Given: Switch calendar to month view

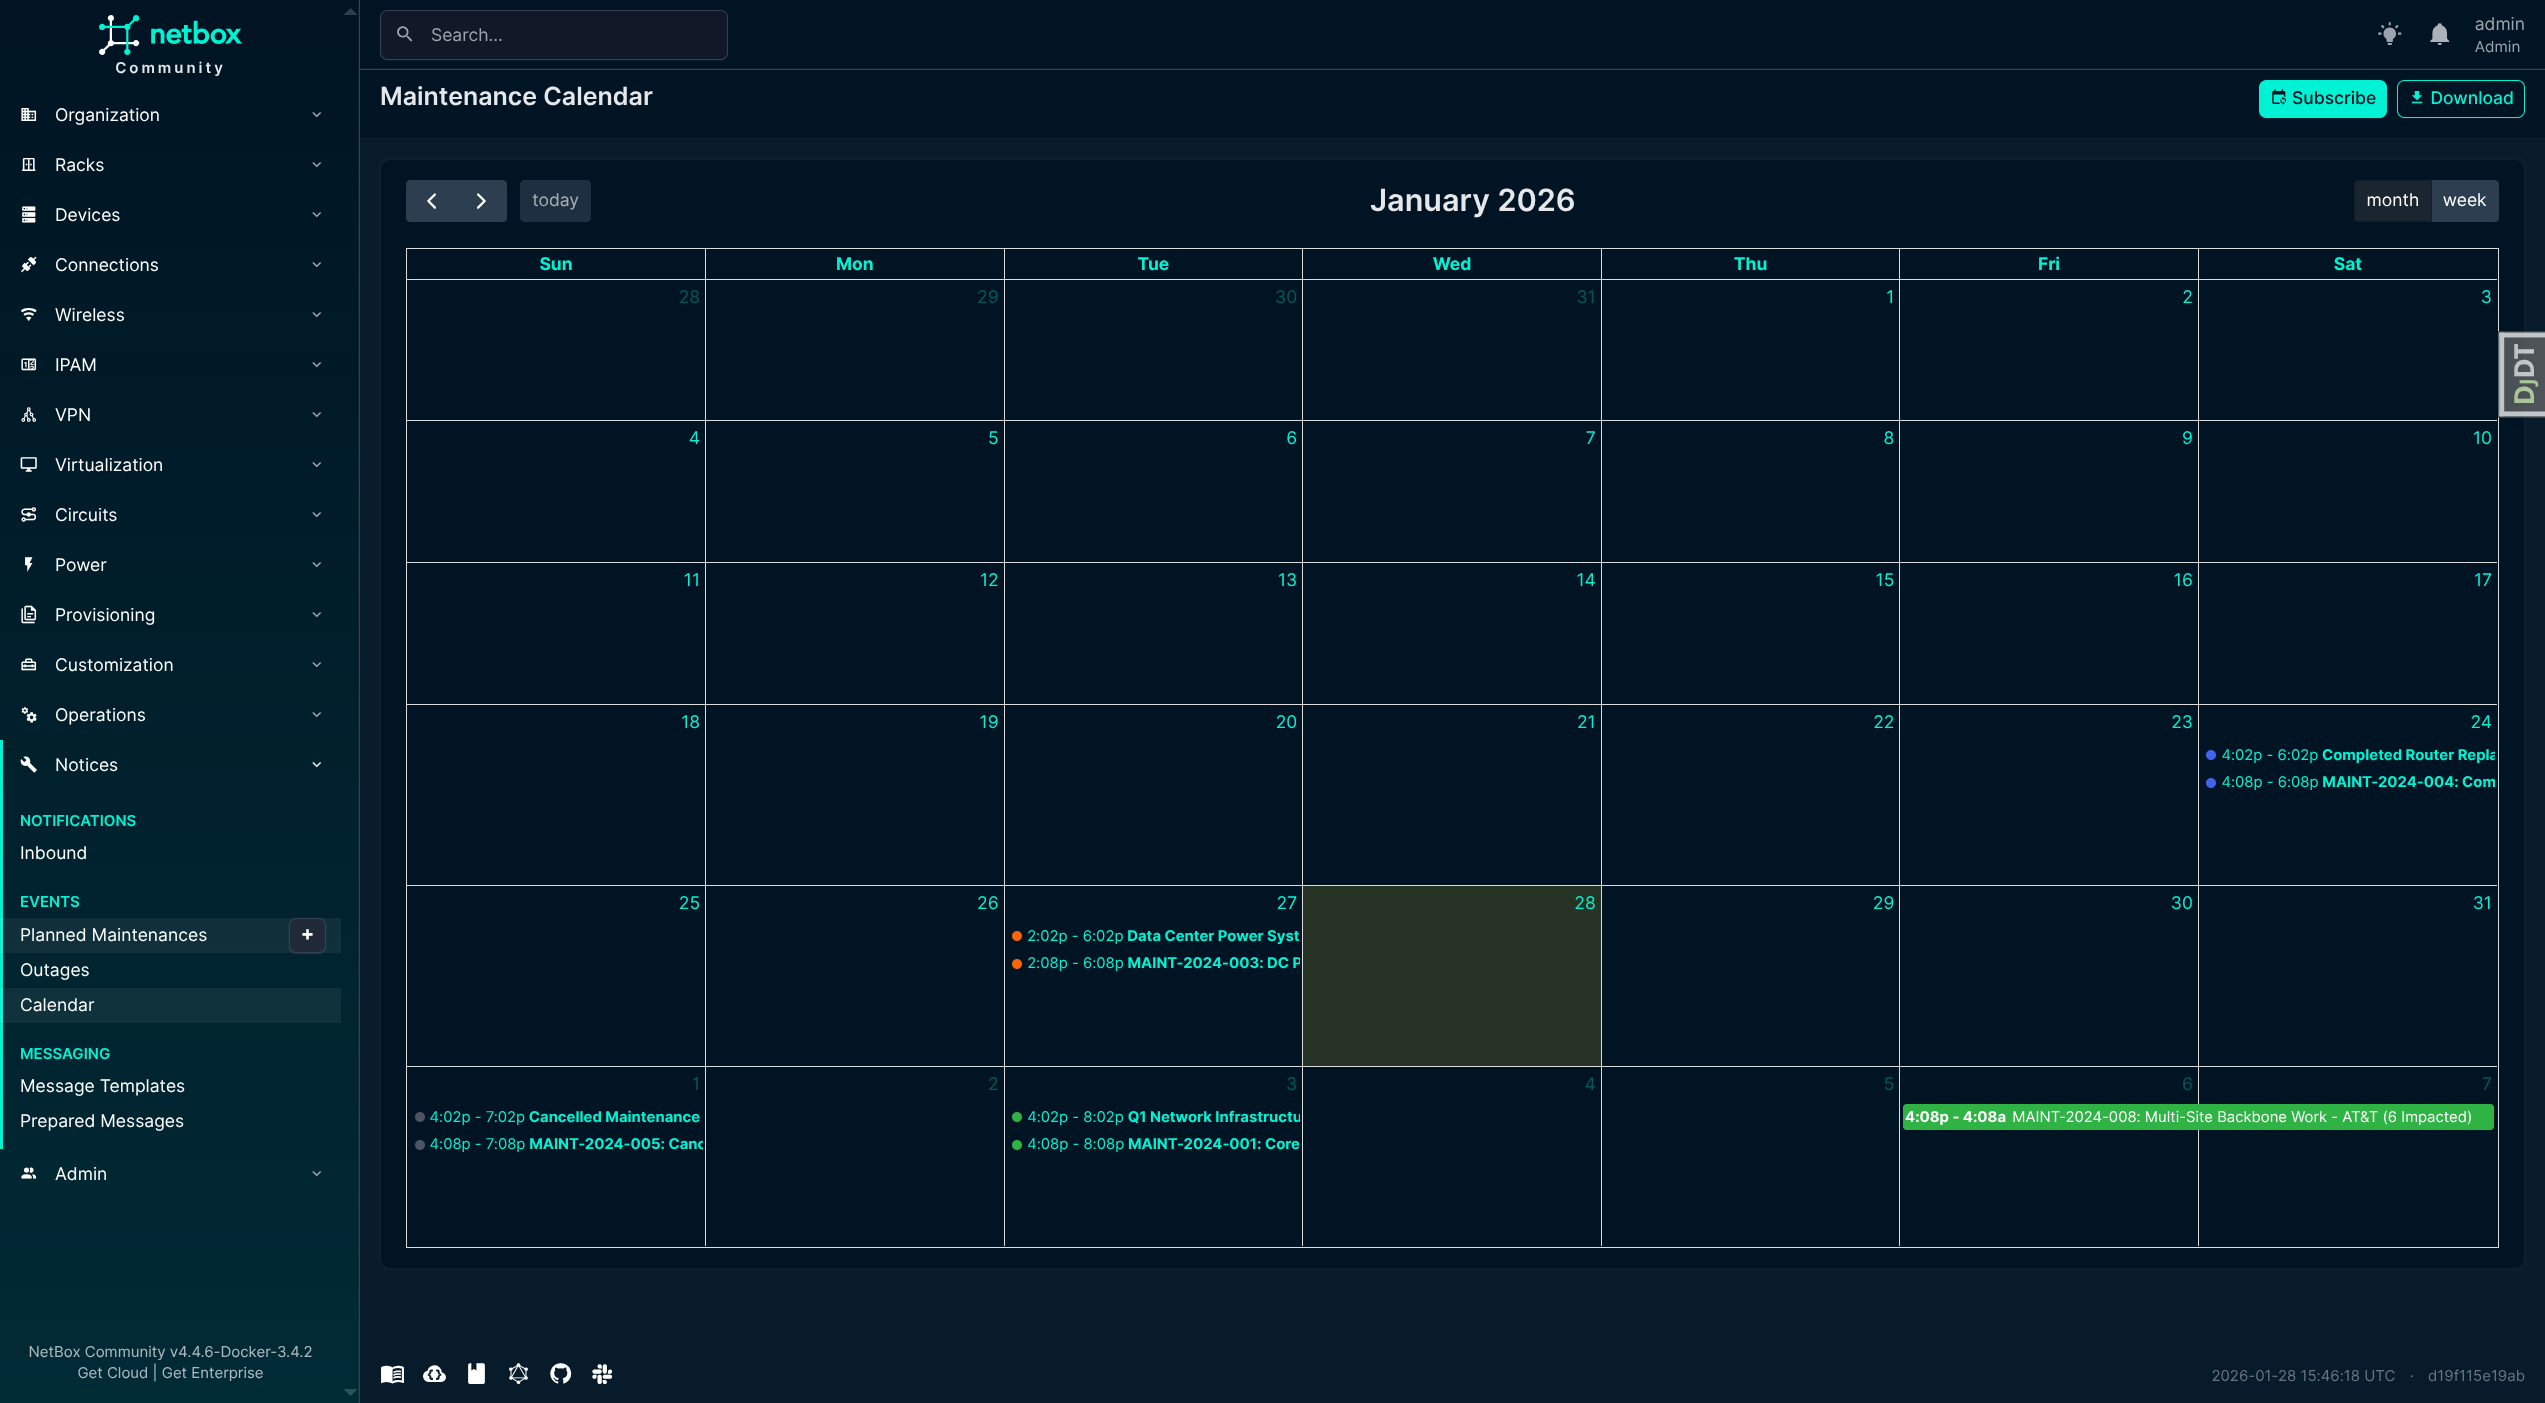Looking at the screenshot, I should [x=2393, y=200].
